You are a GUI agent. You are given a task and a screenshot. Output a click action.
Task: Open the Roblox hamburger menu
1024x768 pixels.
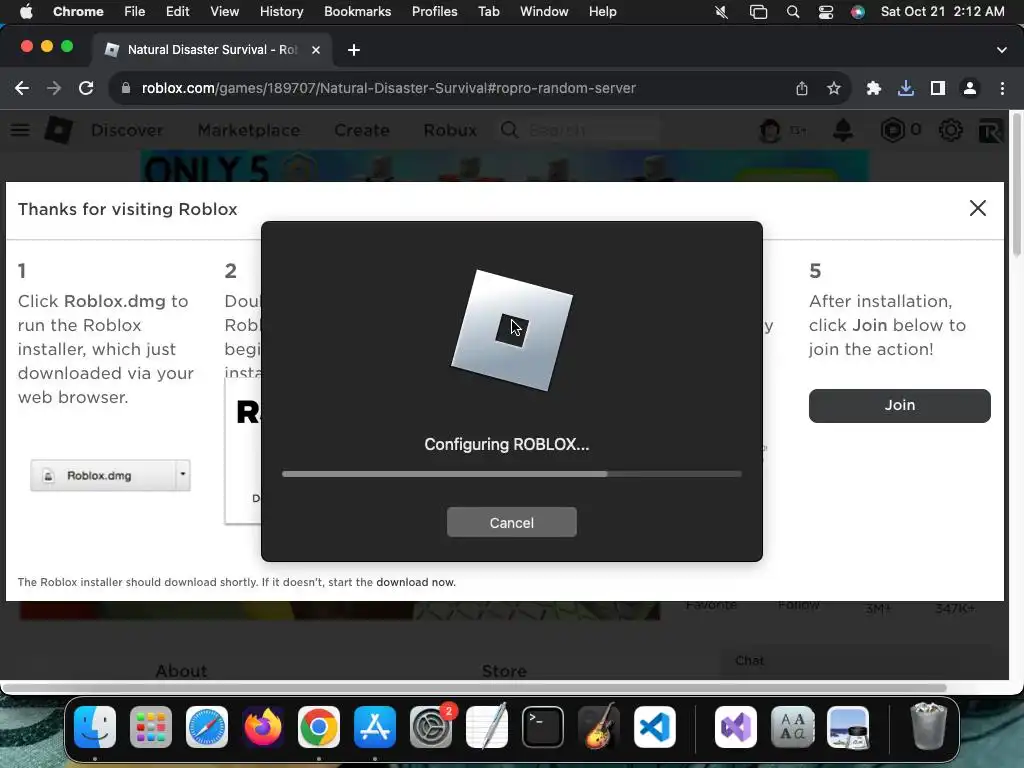[20, 130]
